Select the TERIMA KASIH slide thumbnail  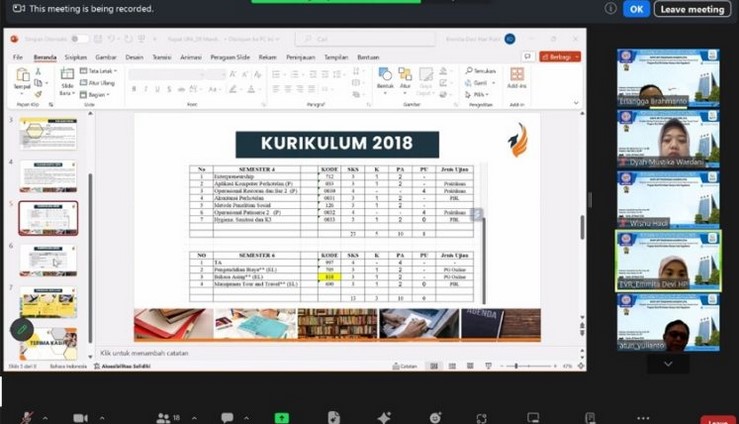point(47,341)
